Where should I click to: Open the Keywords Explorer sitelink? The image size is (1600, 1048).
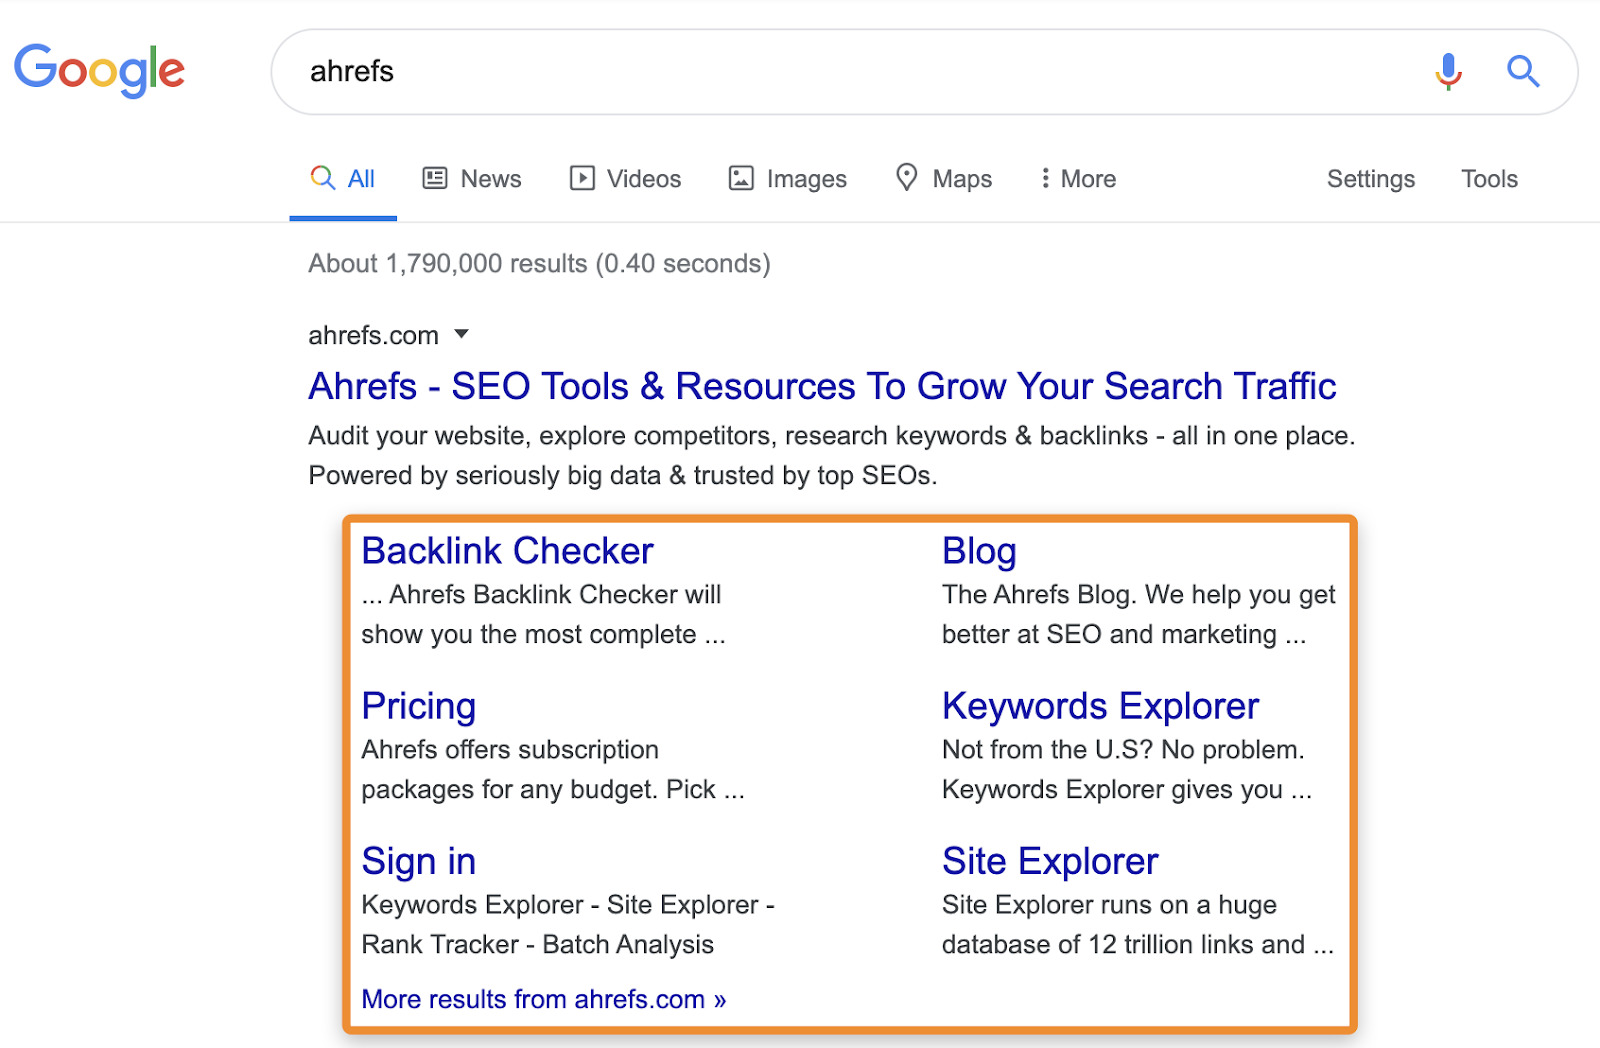[x=1099, y=706]
